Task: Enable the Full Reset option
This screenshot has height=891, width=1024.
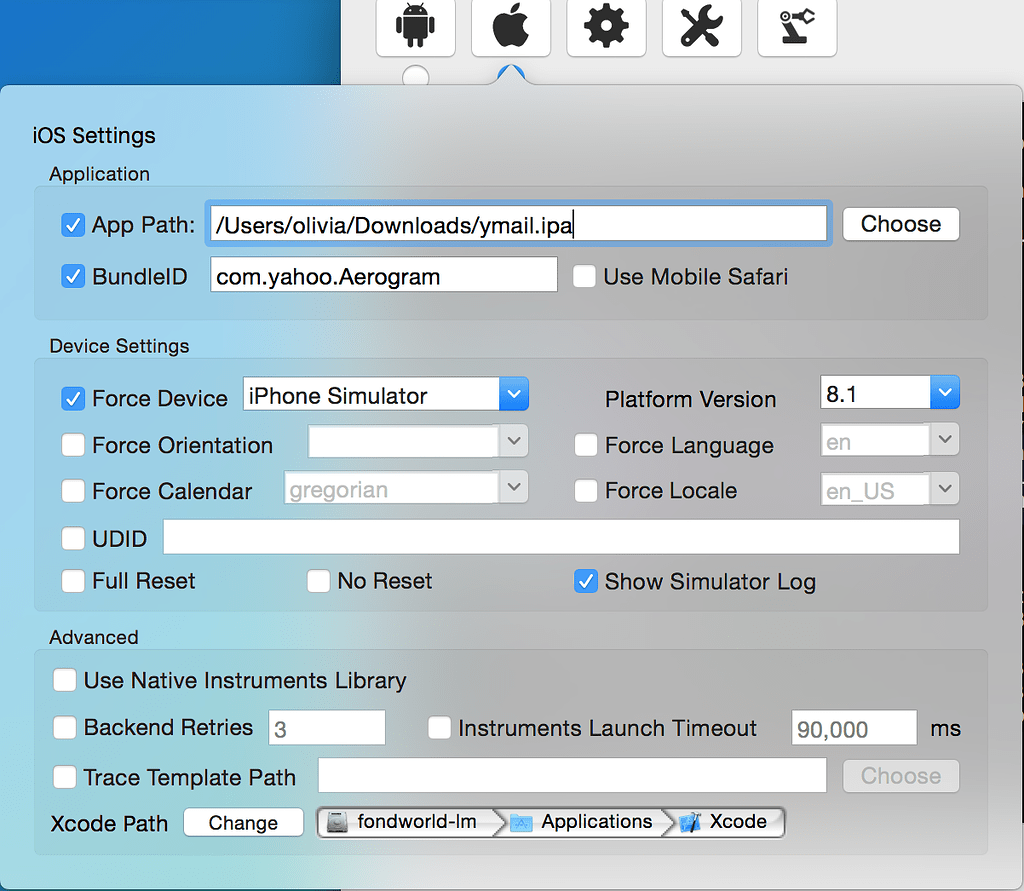Action: 73,581
